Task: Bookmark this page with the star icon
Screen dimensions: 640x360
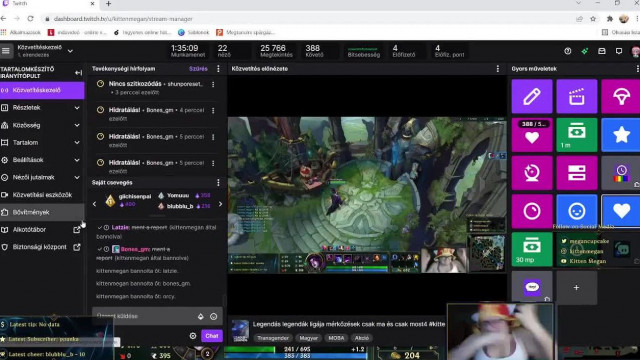Action: [593, 19]
